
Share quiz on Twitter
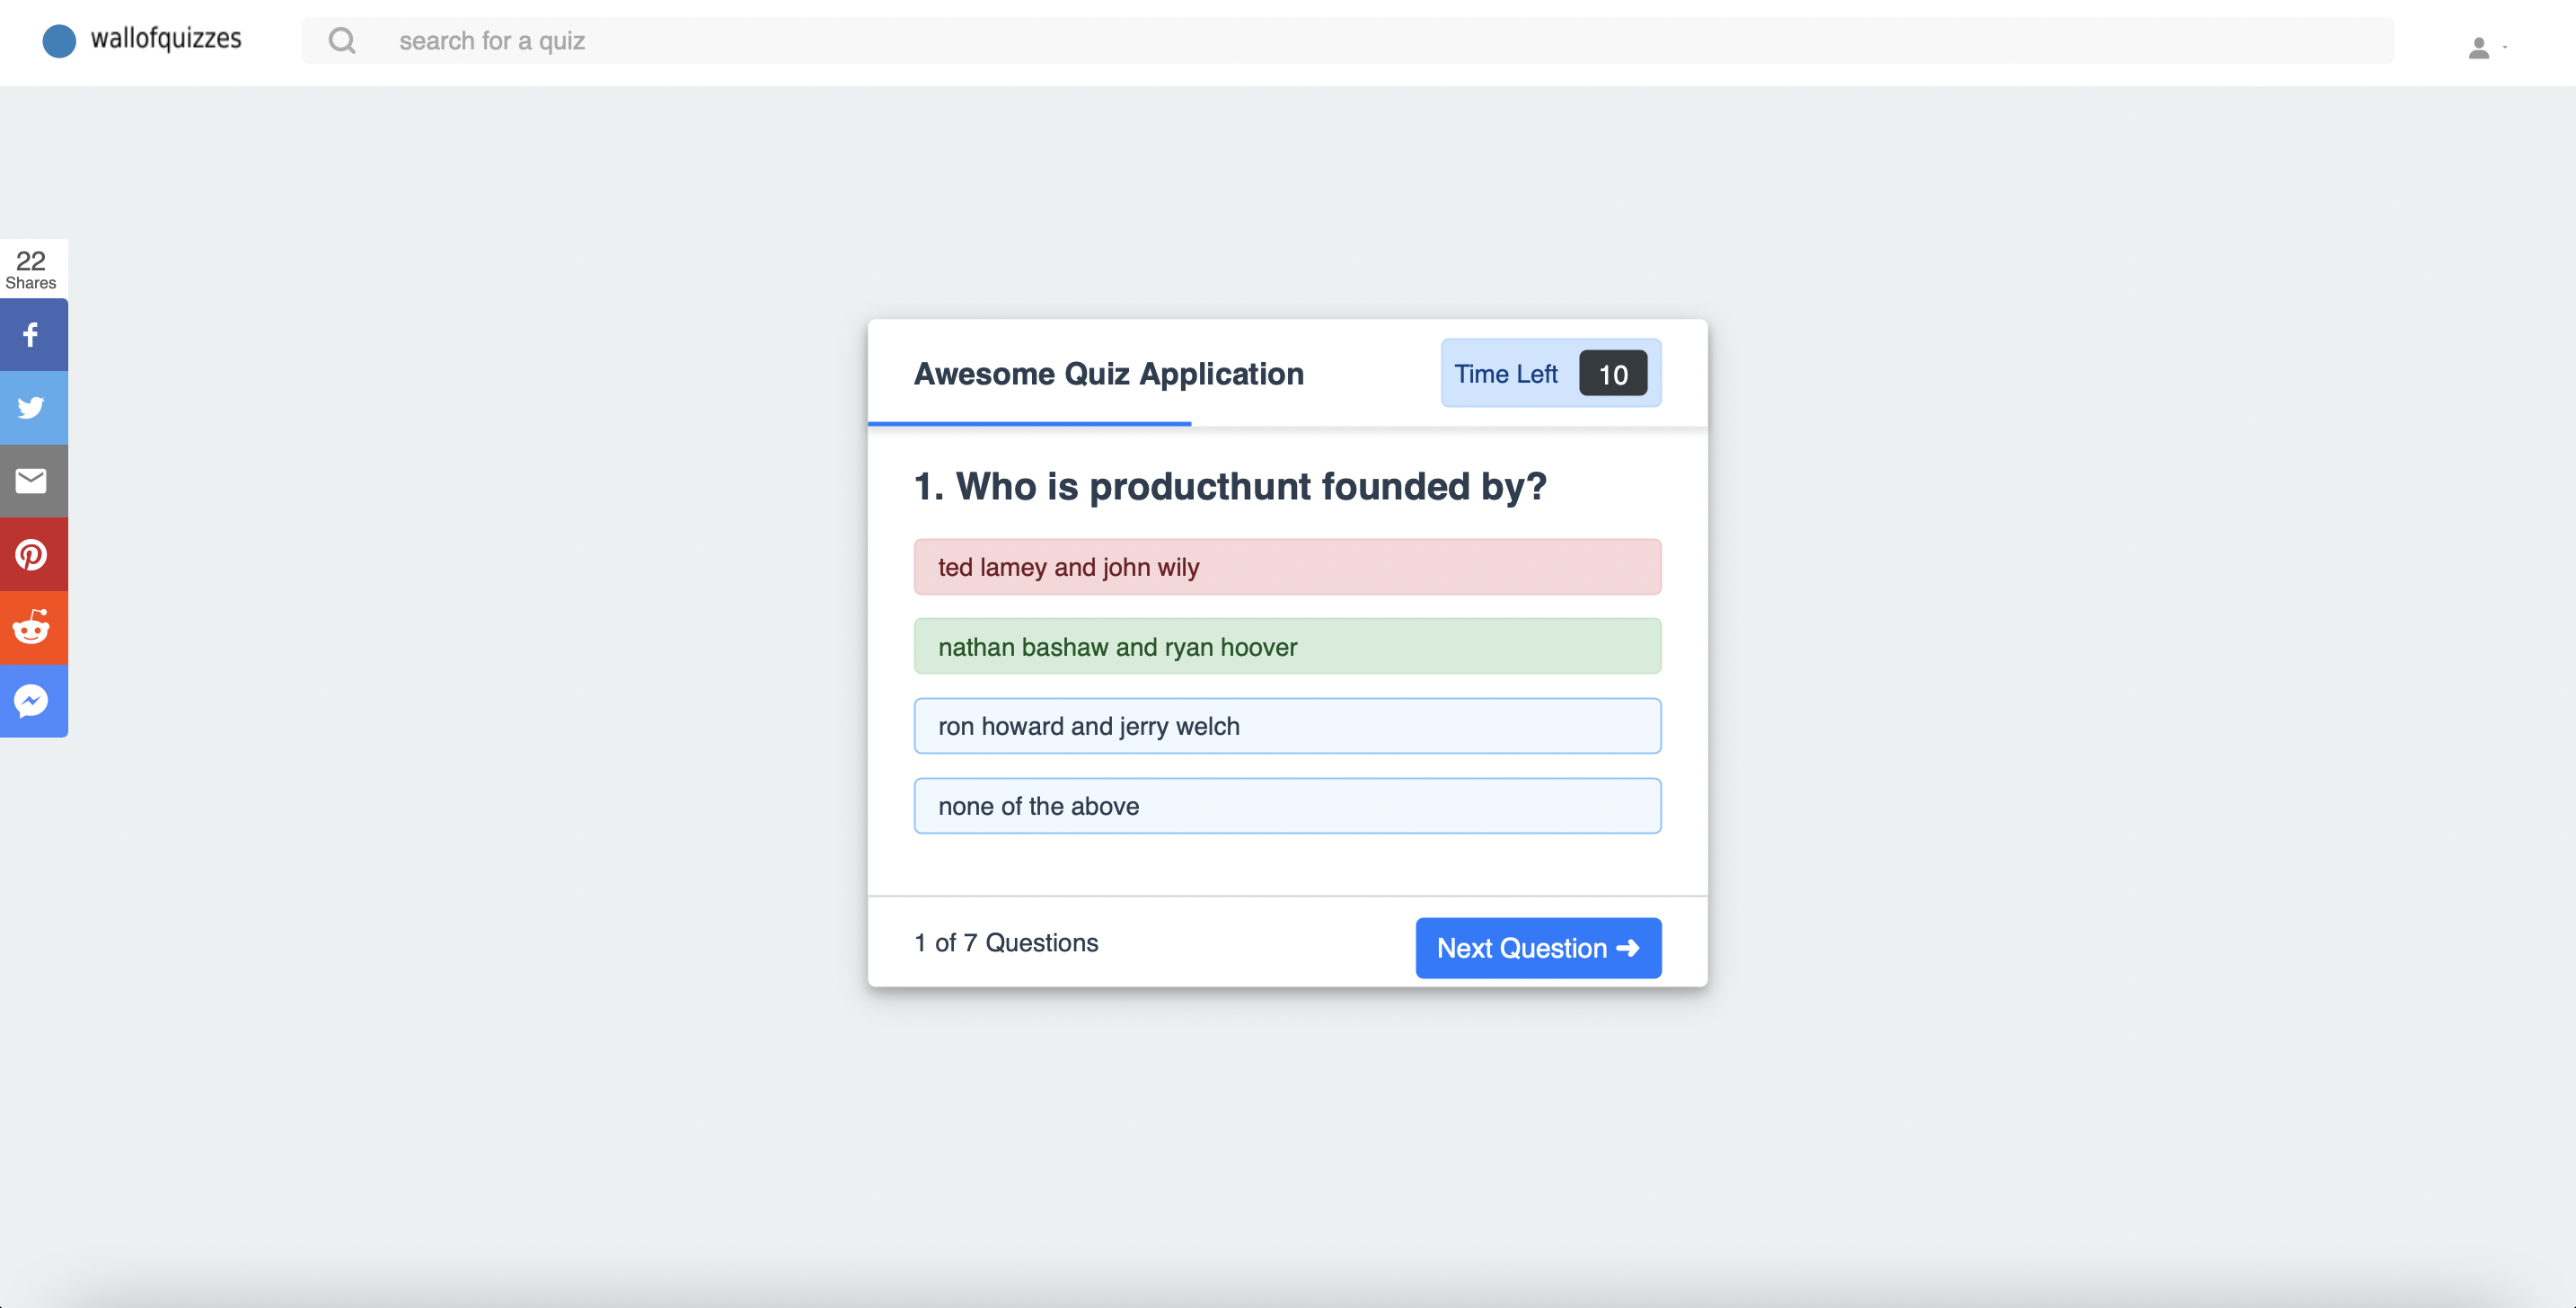[x=32, y=407]
